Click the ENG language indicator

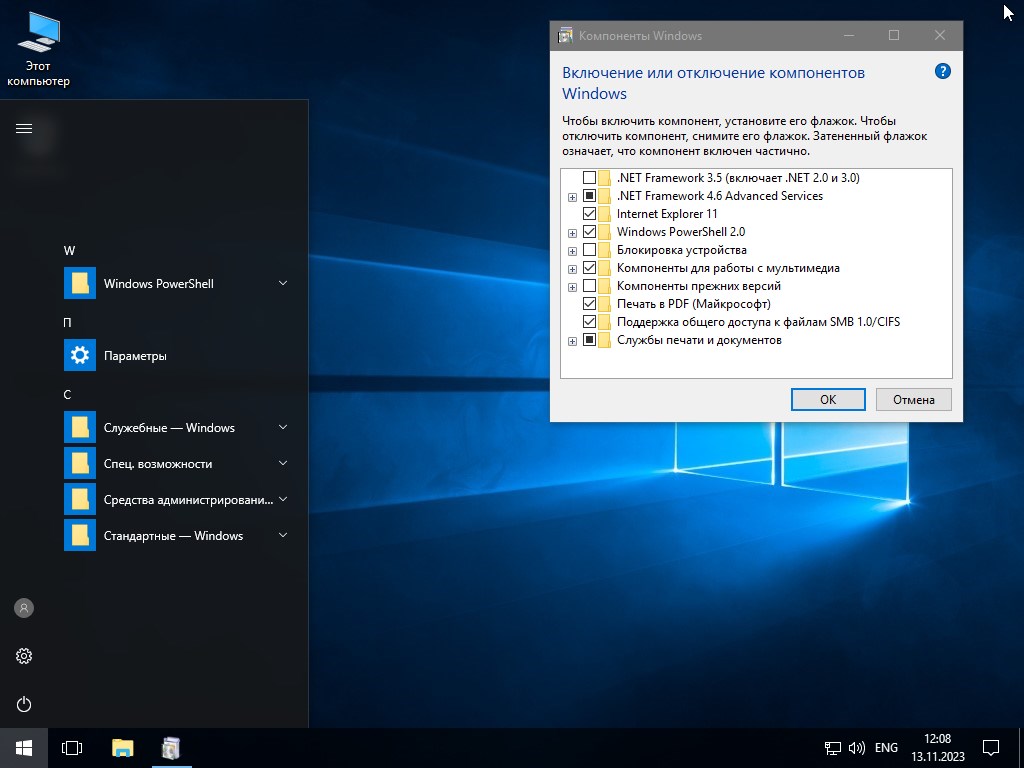[886, 747]
